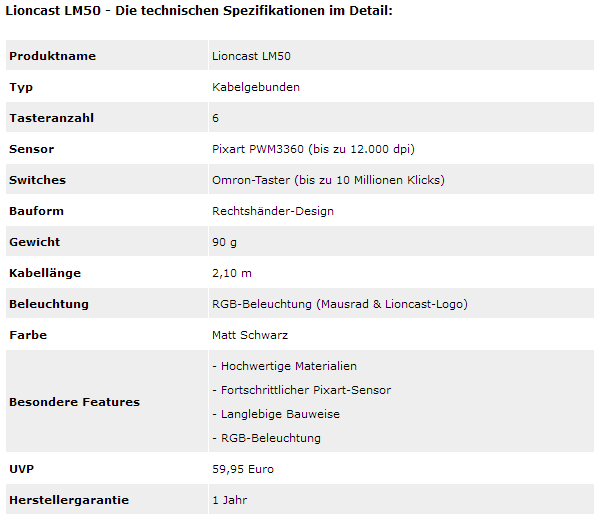Select the 'Besondere Features' label

pos(74,402)
